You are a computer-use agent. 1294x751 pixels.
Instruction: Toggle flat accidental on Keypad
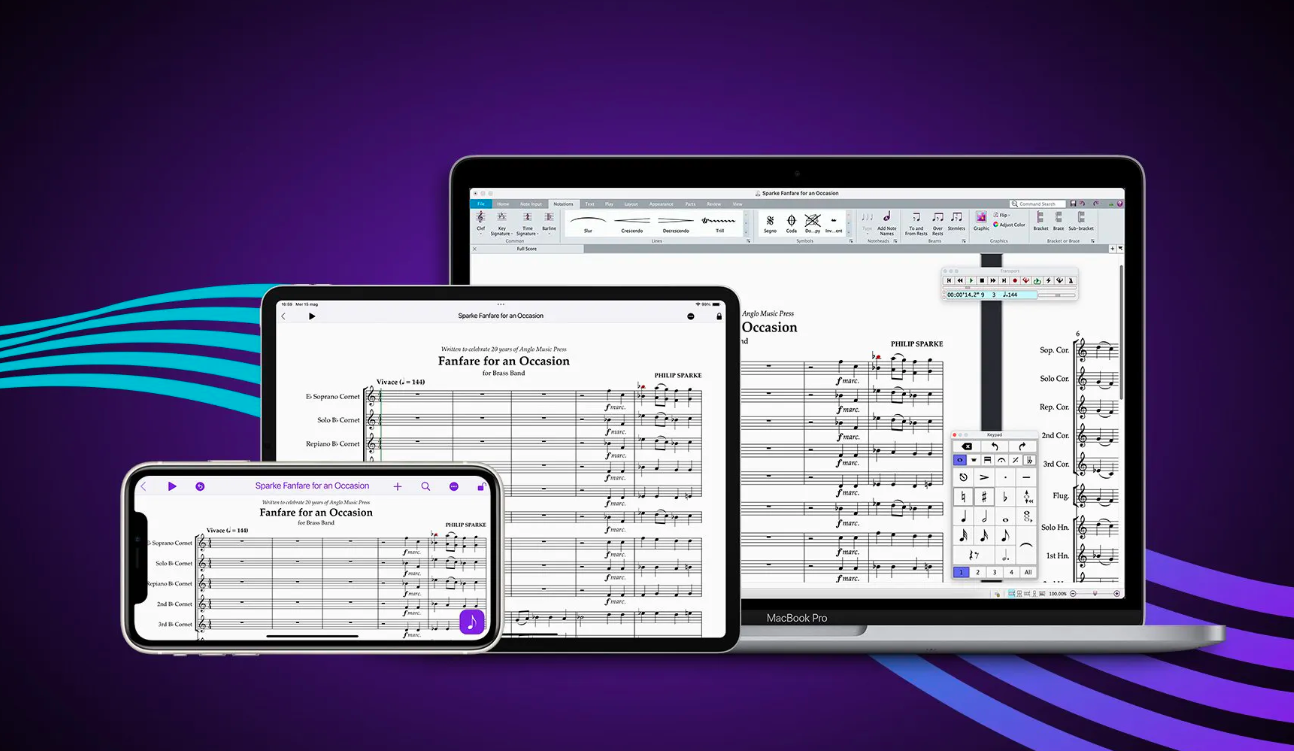[1005, 497]
